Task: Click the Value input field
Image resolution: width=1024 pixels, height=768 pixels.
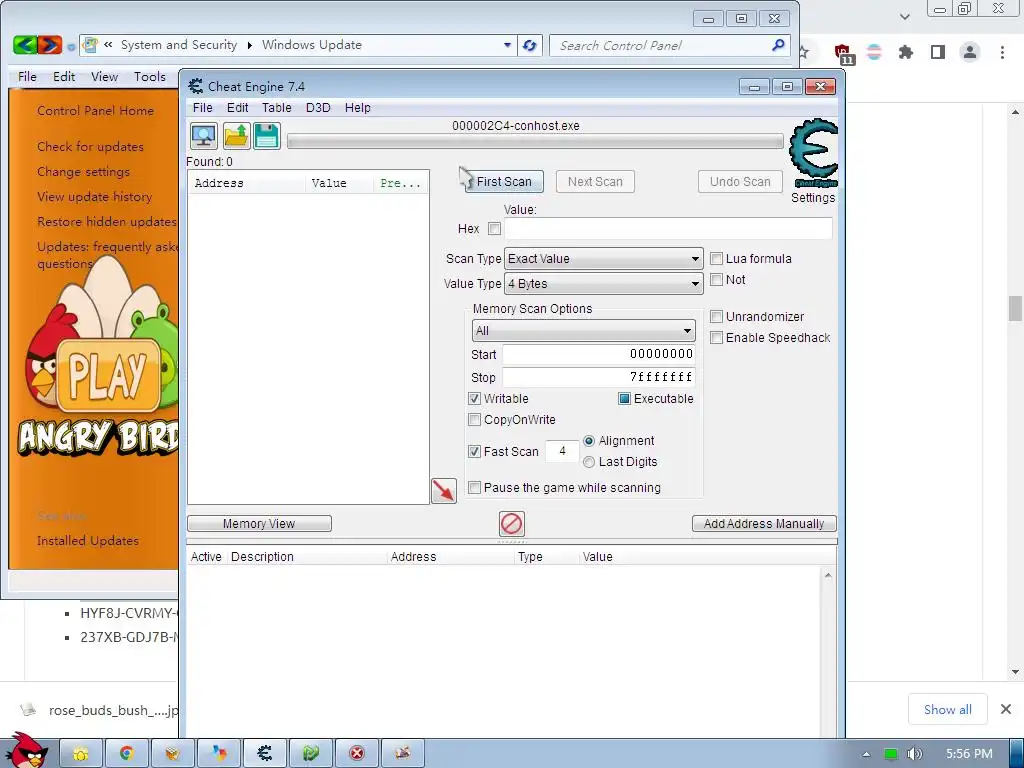Action: (668, 229)
